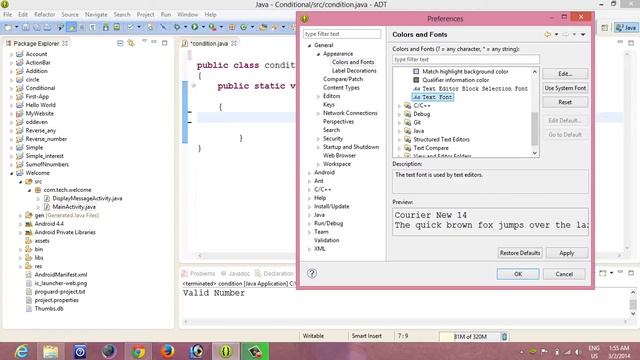Select Label Decorations in preferences tree

[354, 71]
